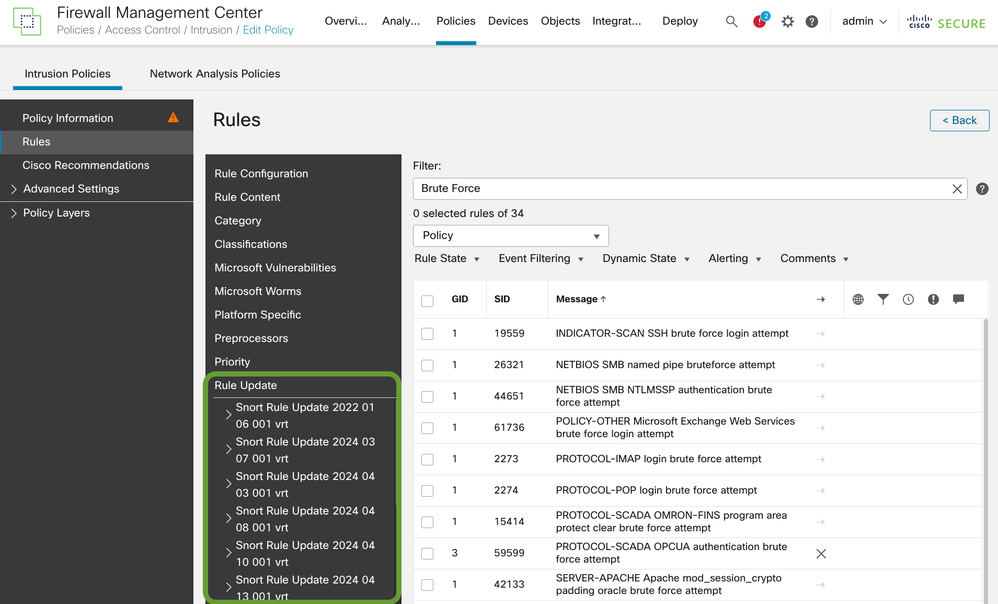Image resolution: width=998 pixels, height=604 pixels.
Task: Click the rule state arrow for SID 19559
Action: (x=820, y=334)
